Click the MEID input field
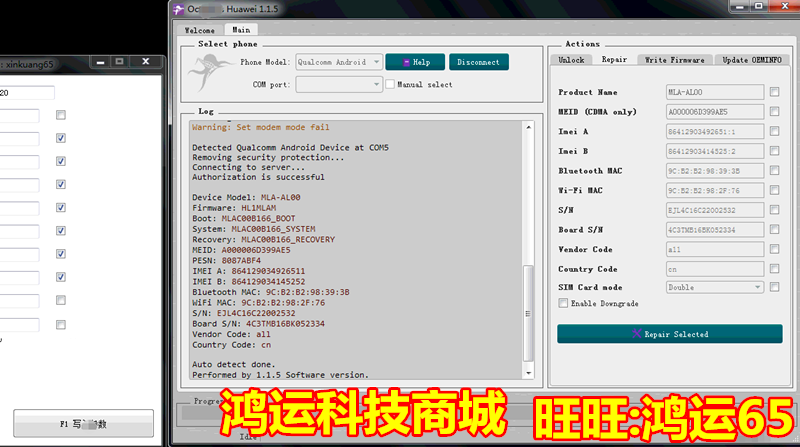The width and height of the screenshot is (800, 447). tap(715, 112)
